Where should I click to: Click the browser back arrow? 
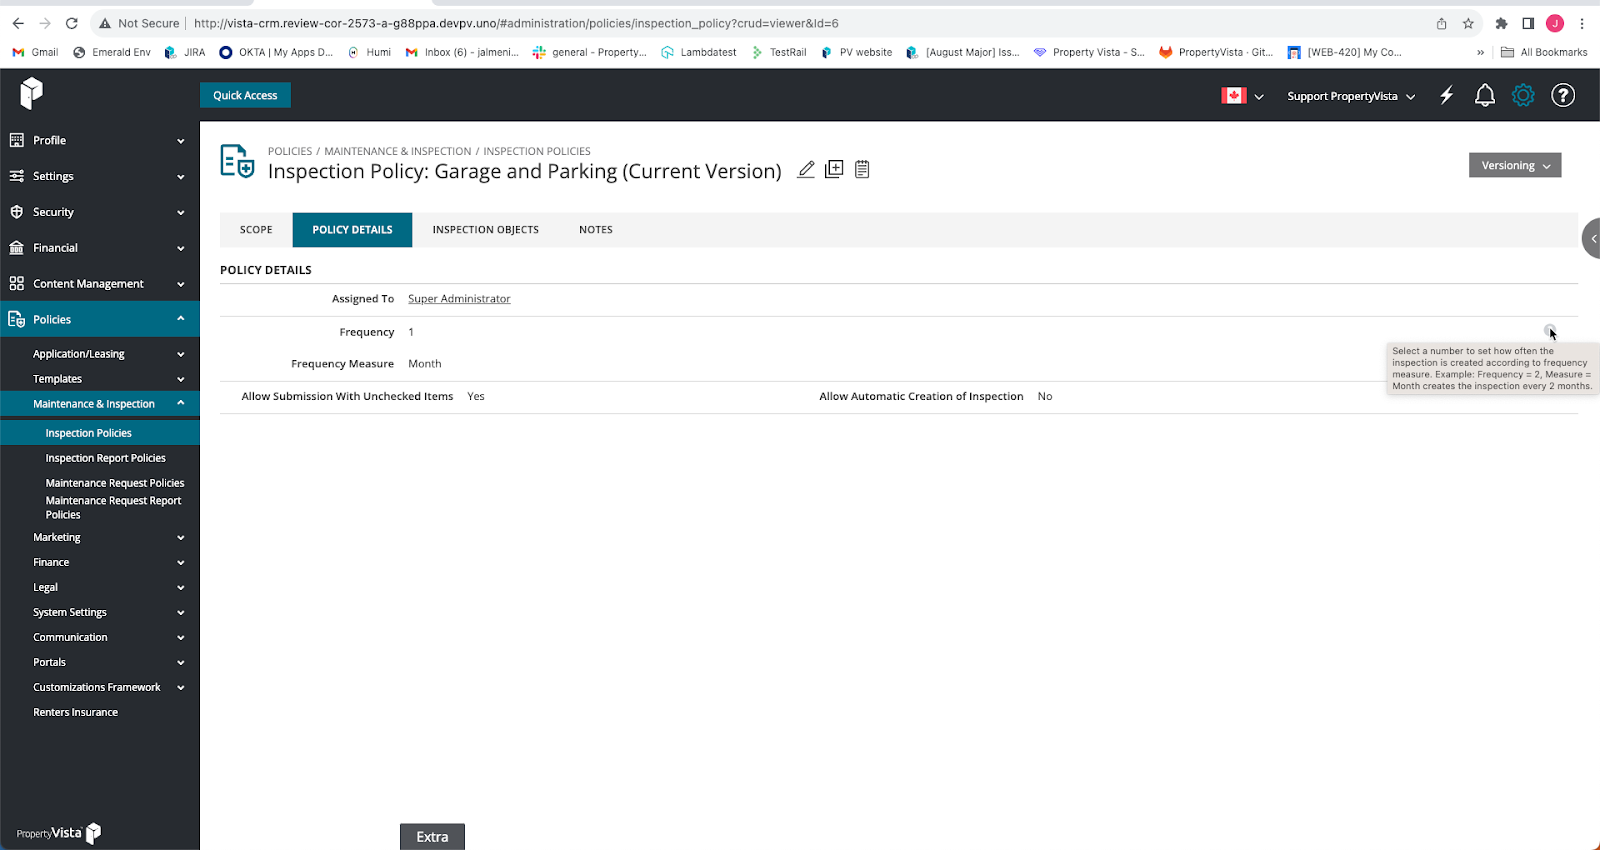(x=18, y=23)
